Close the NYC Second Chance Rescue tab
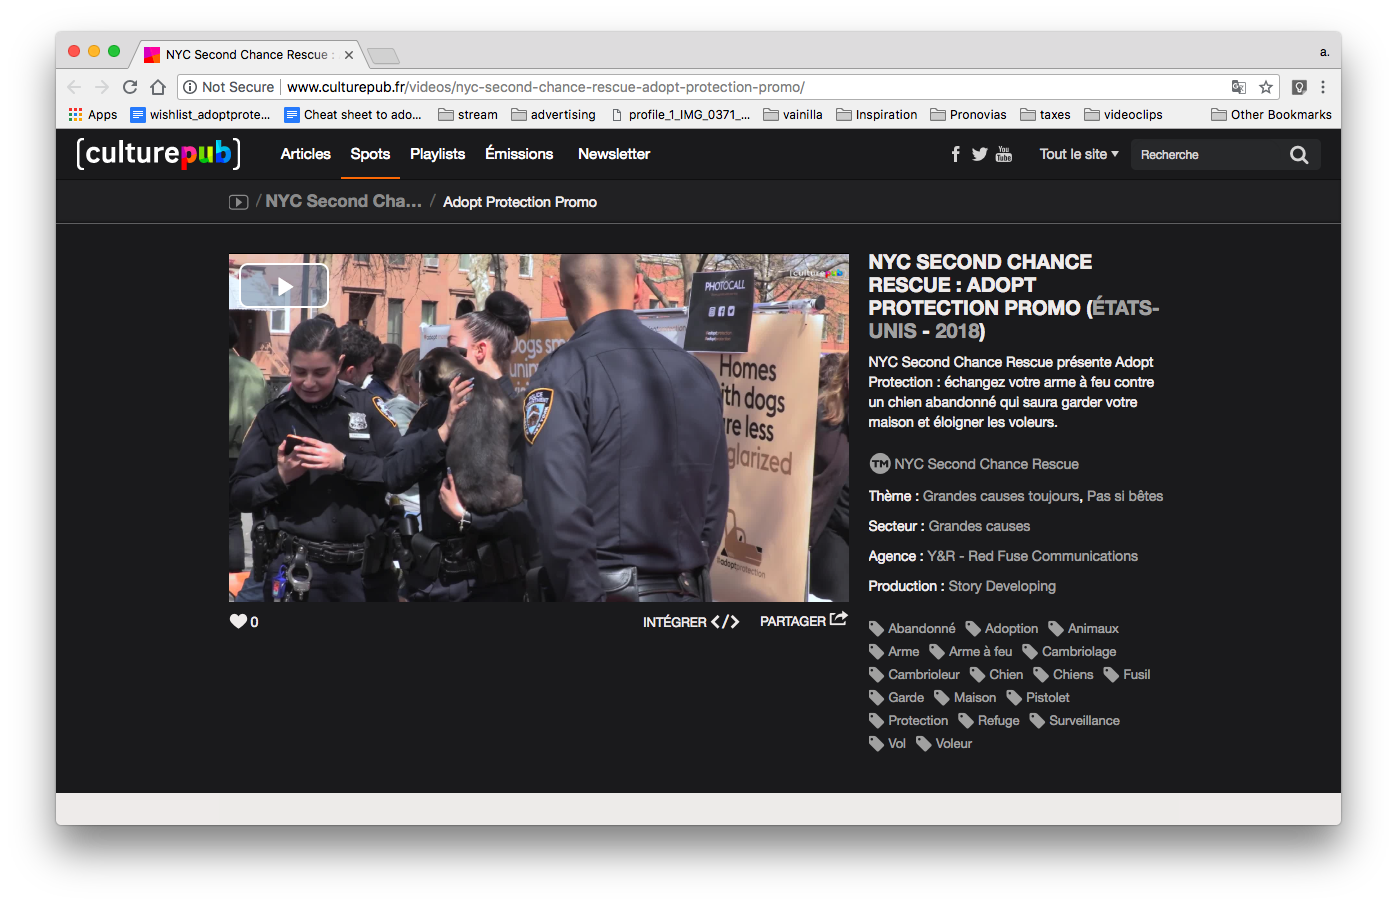 point(349,55)
